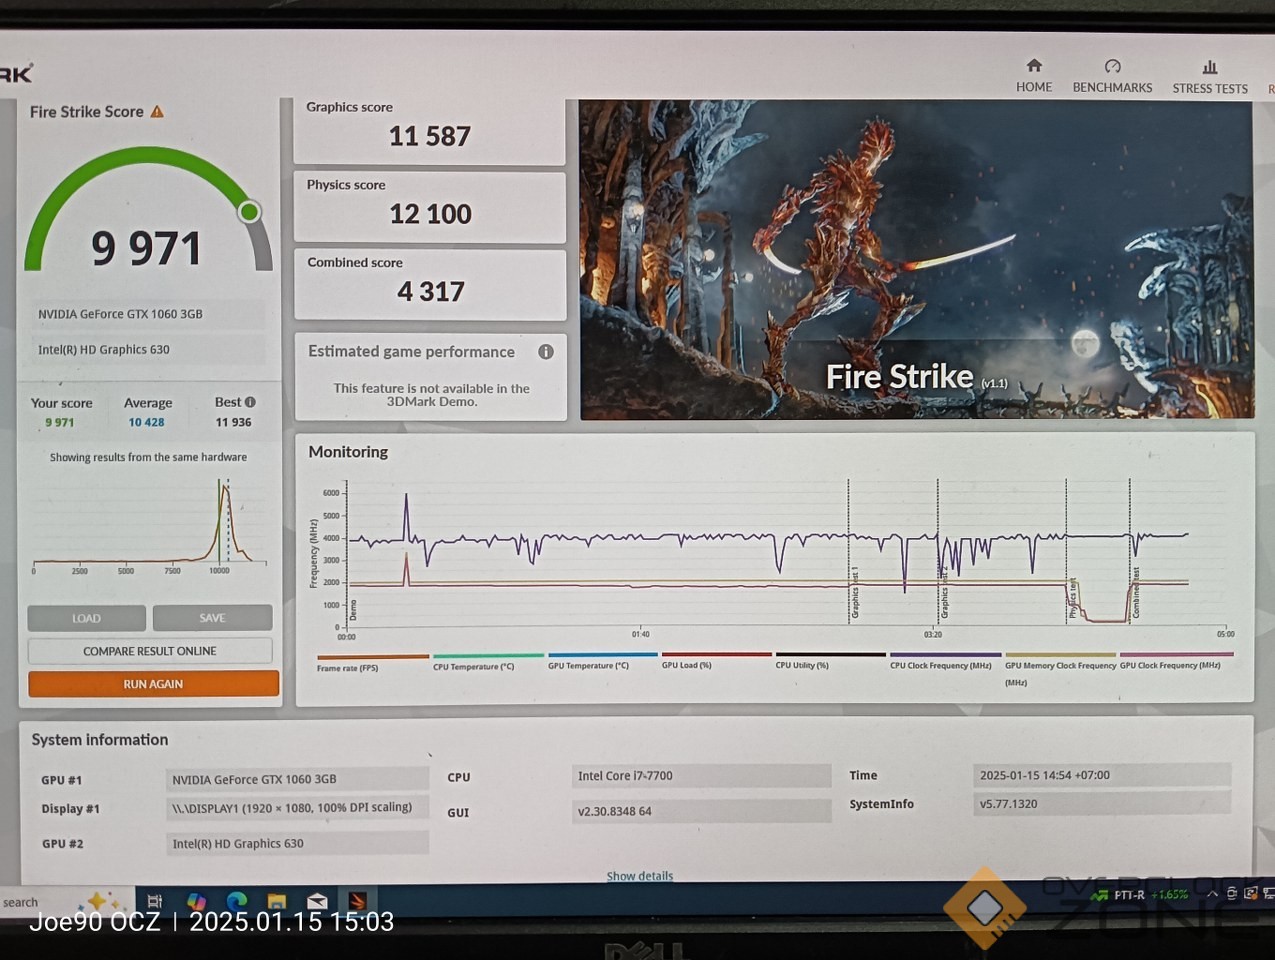This screenshot has height=960, width=1275.
Task: Click the Estimated game performance info icon
Action: [x=546, y=352]
